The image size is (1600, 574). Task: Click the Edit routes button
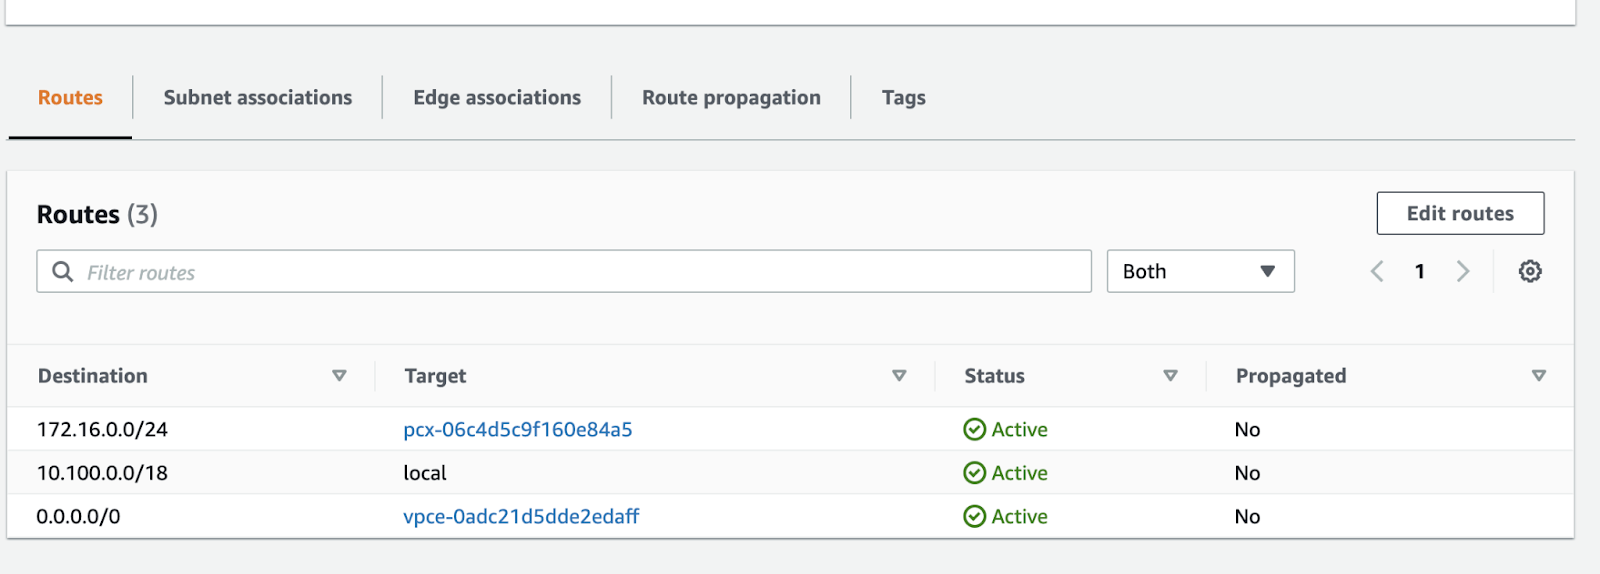[1459, 213]
